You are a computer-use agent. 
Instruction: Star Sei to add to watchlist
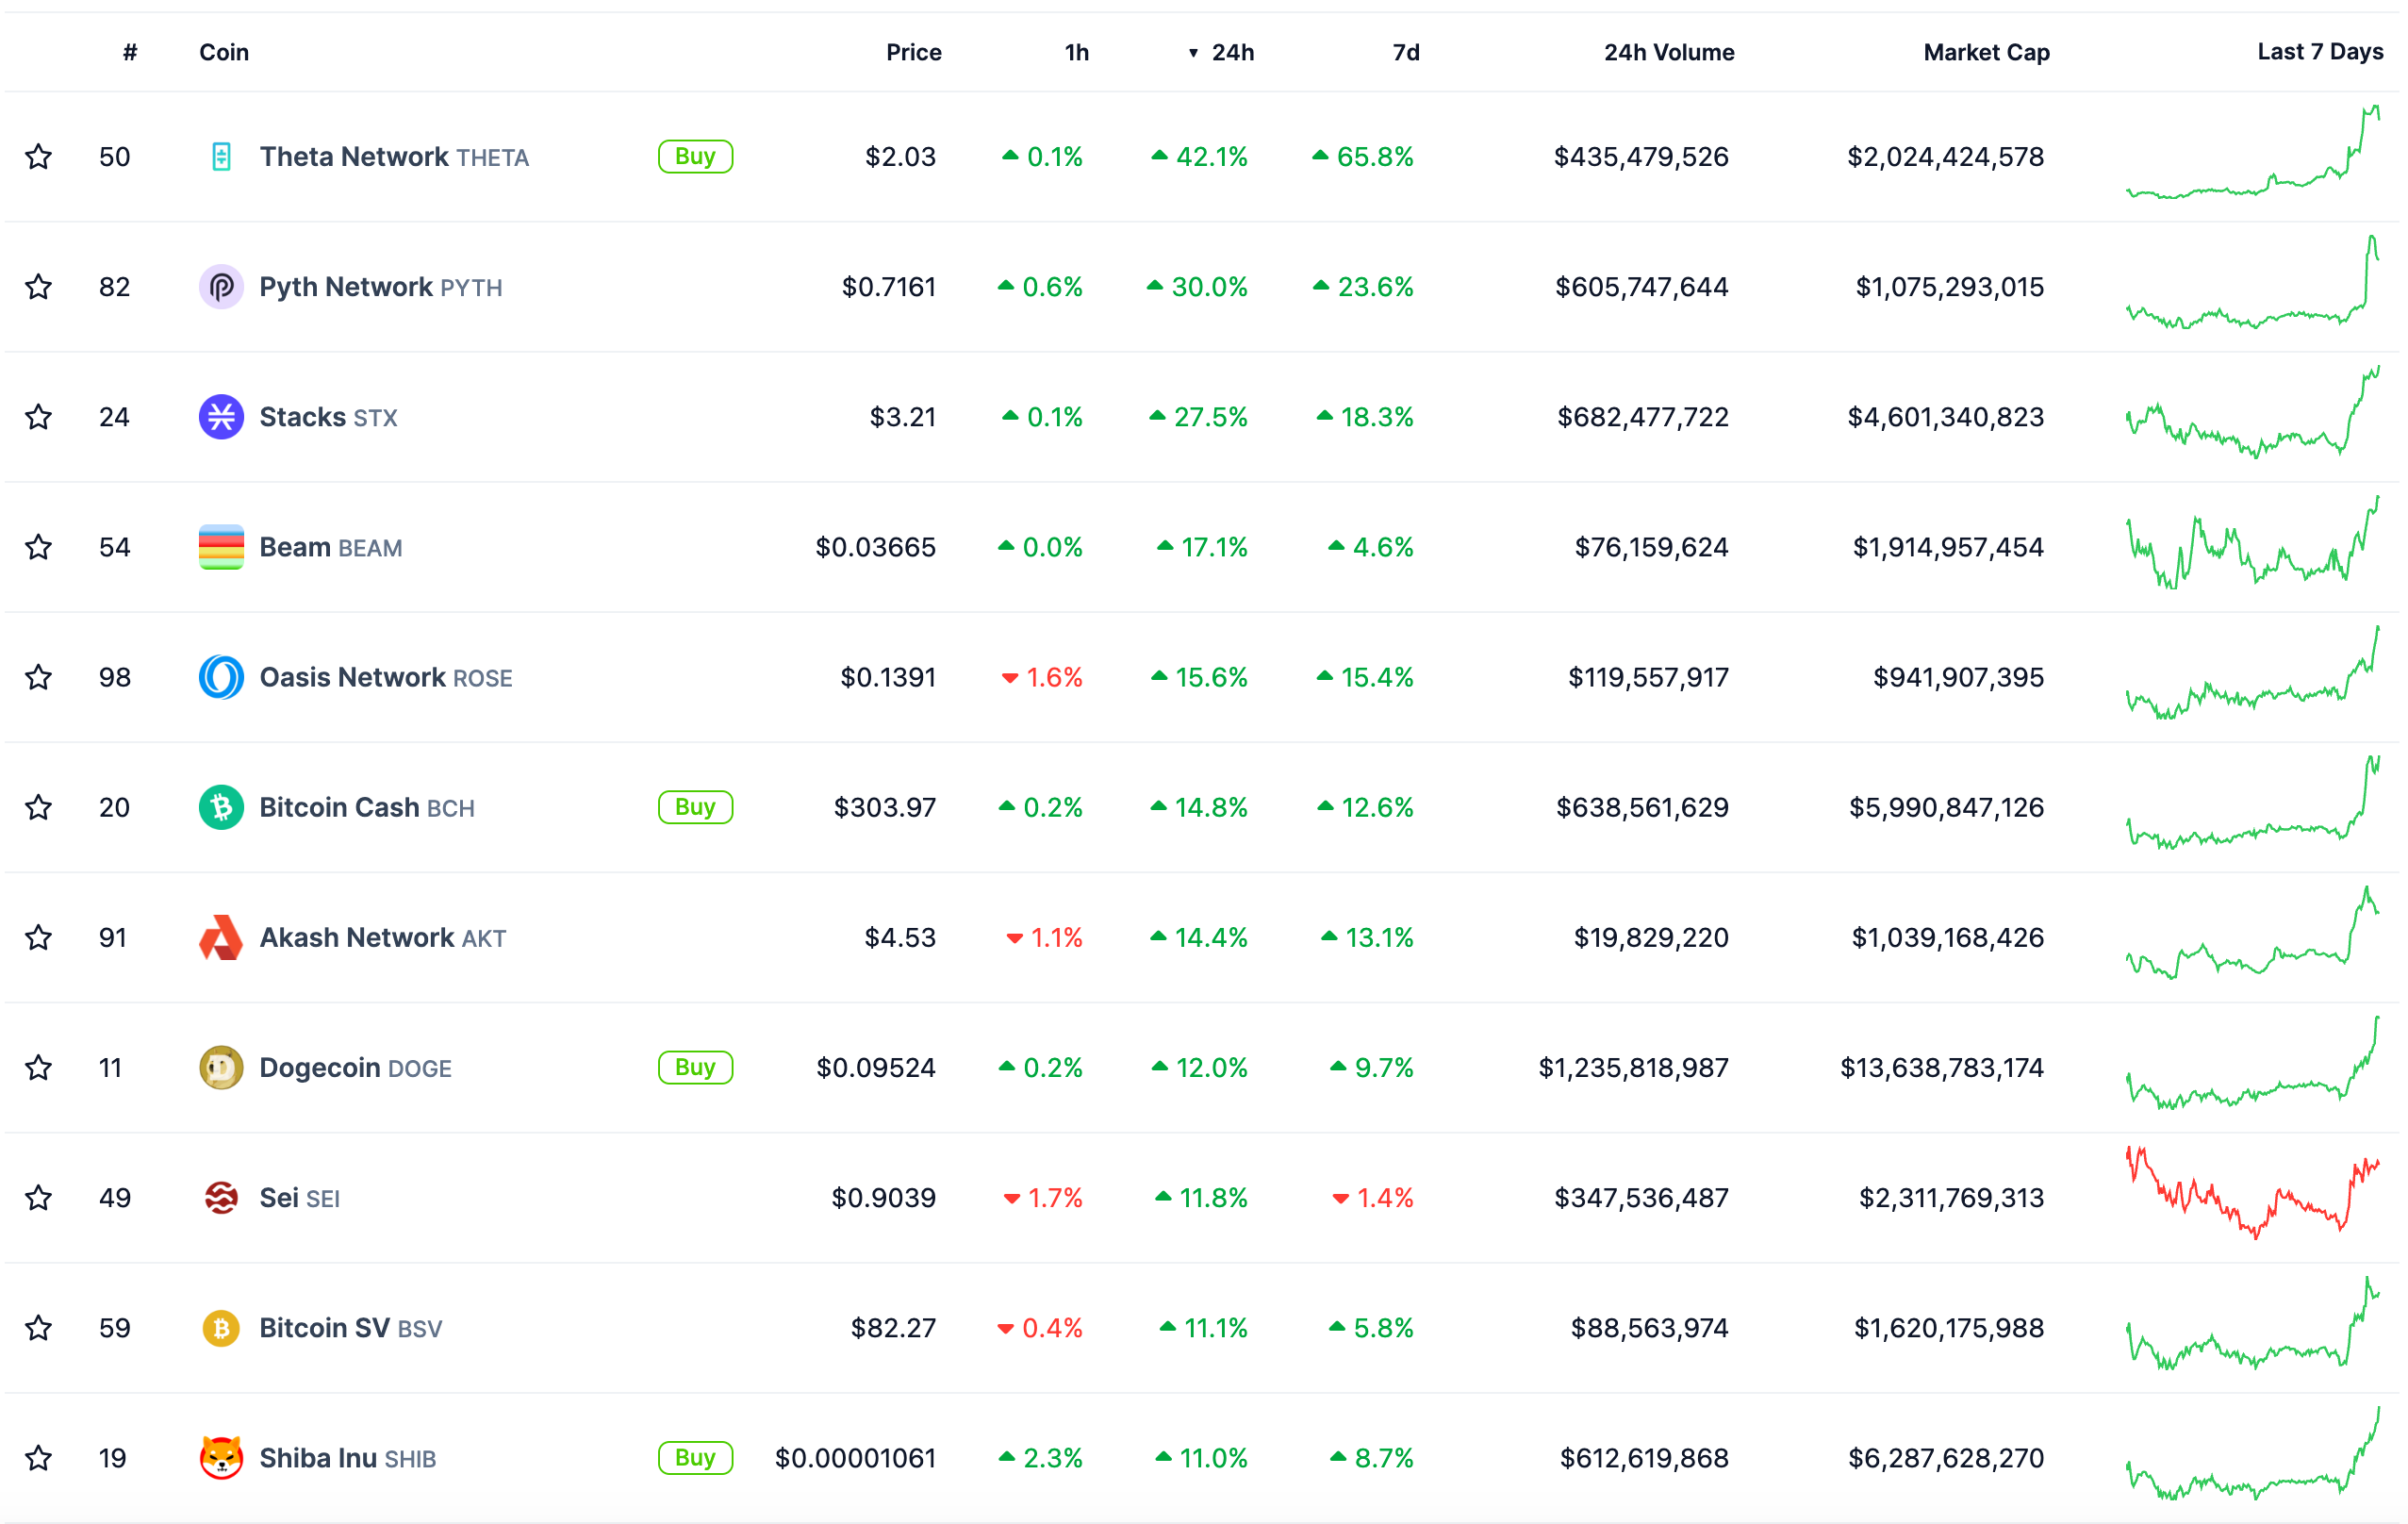pyautogui.click(x=39, y=1198)
